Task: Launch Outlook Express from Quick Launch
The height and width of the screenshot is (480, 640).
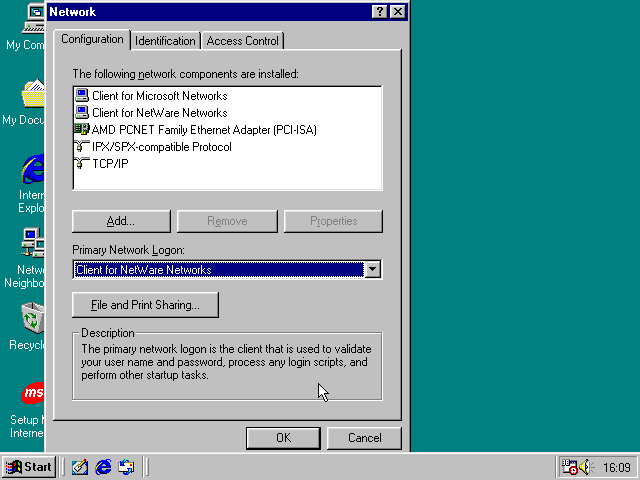Action: click(x=126, y=467)
